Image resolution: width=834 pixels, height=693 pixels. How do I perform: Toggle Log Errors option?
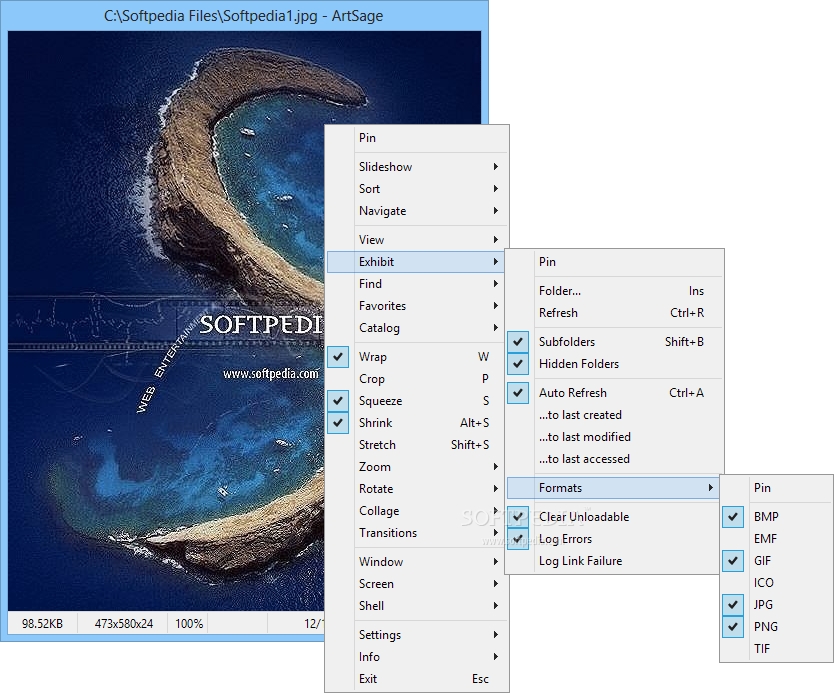612,539
